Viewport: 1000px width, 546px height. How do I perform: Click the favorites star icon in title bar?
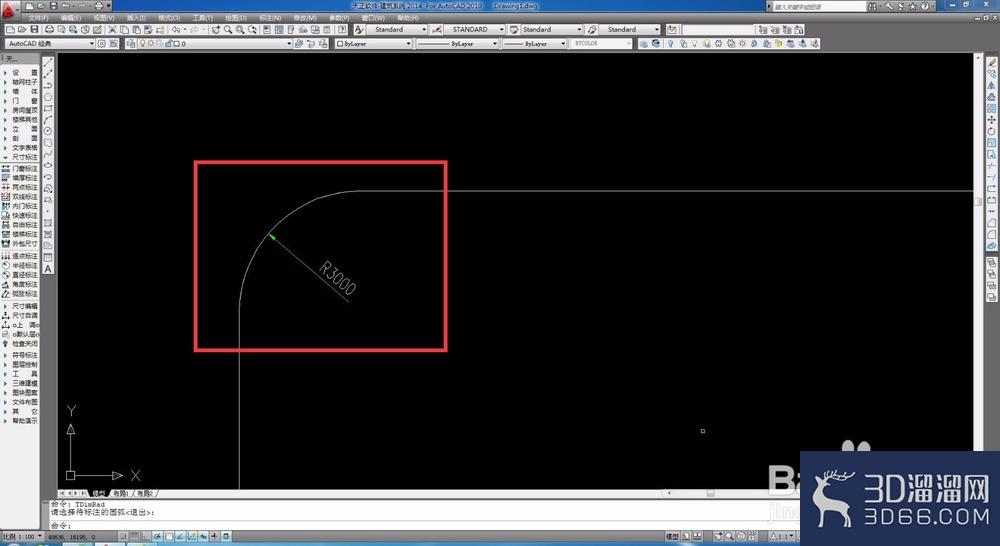[912, 6]
